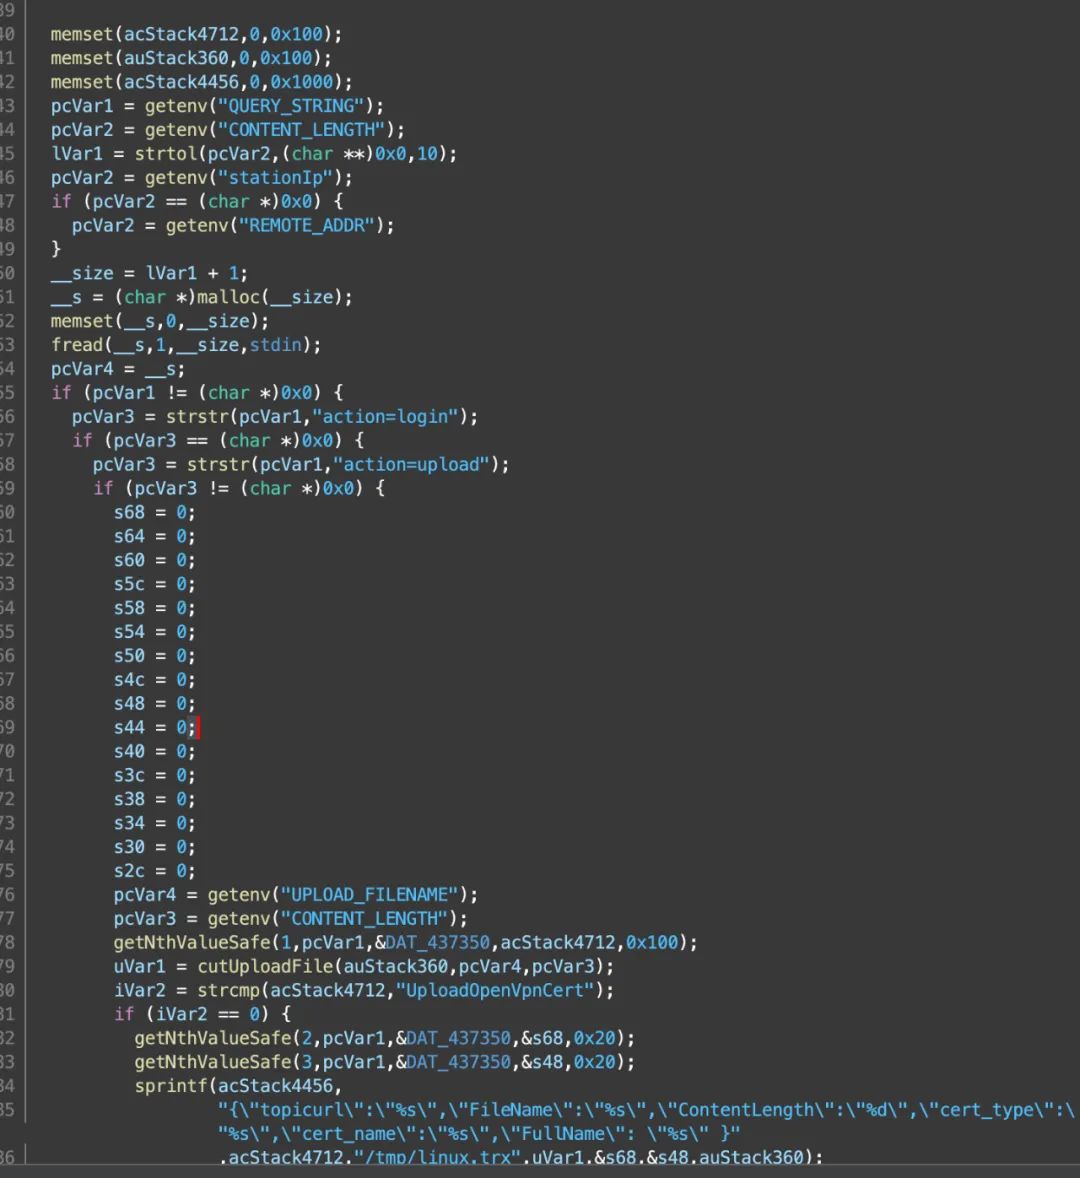
Task: Click the s34 = 0 assignment line
Action: point(154,824)
